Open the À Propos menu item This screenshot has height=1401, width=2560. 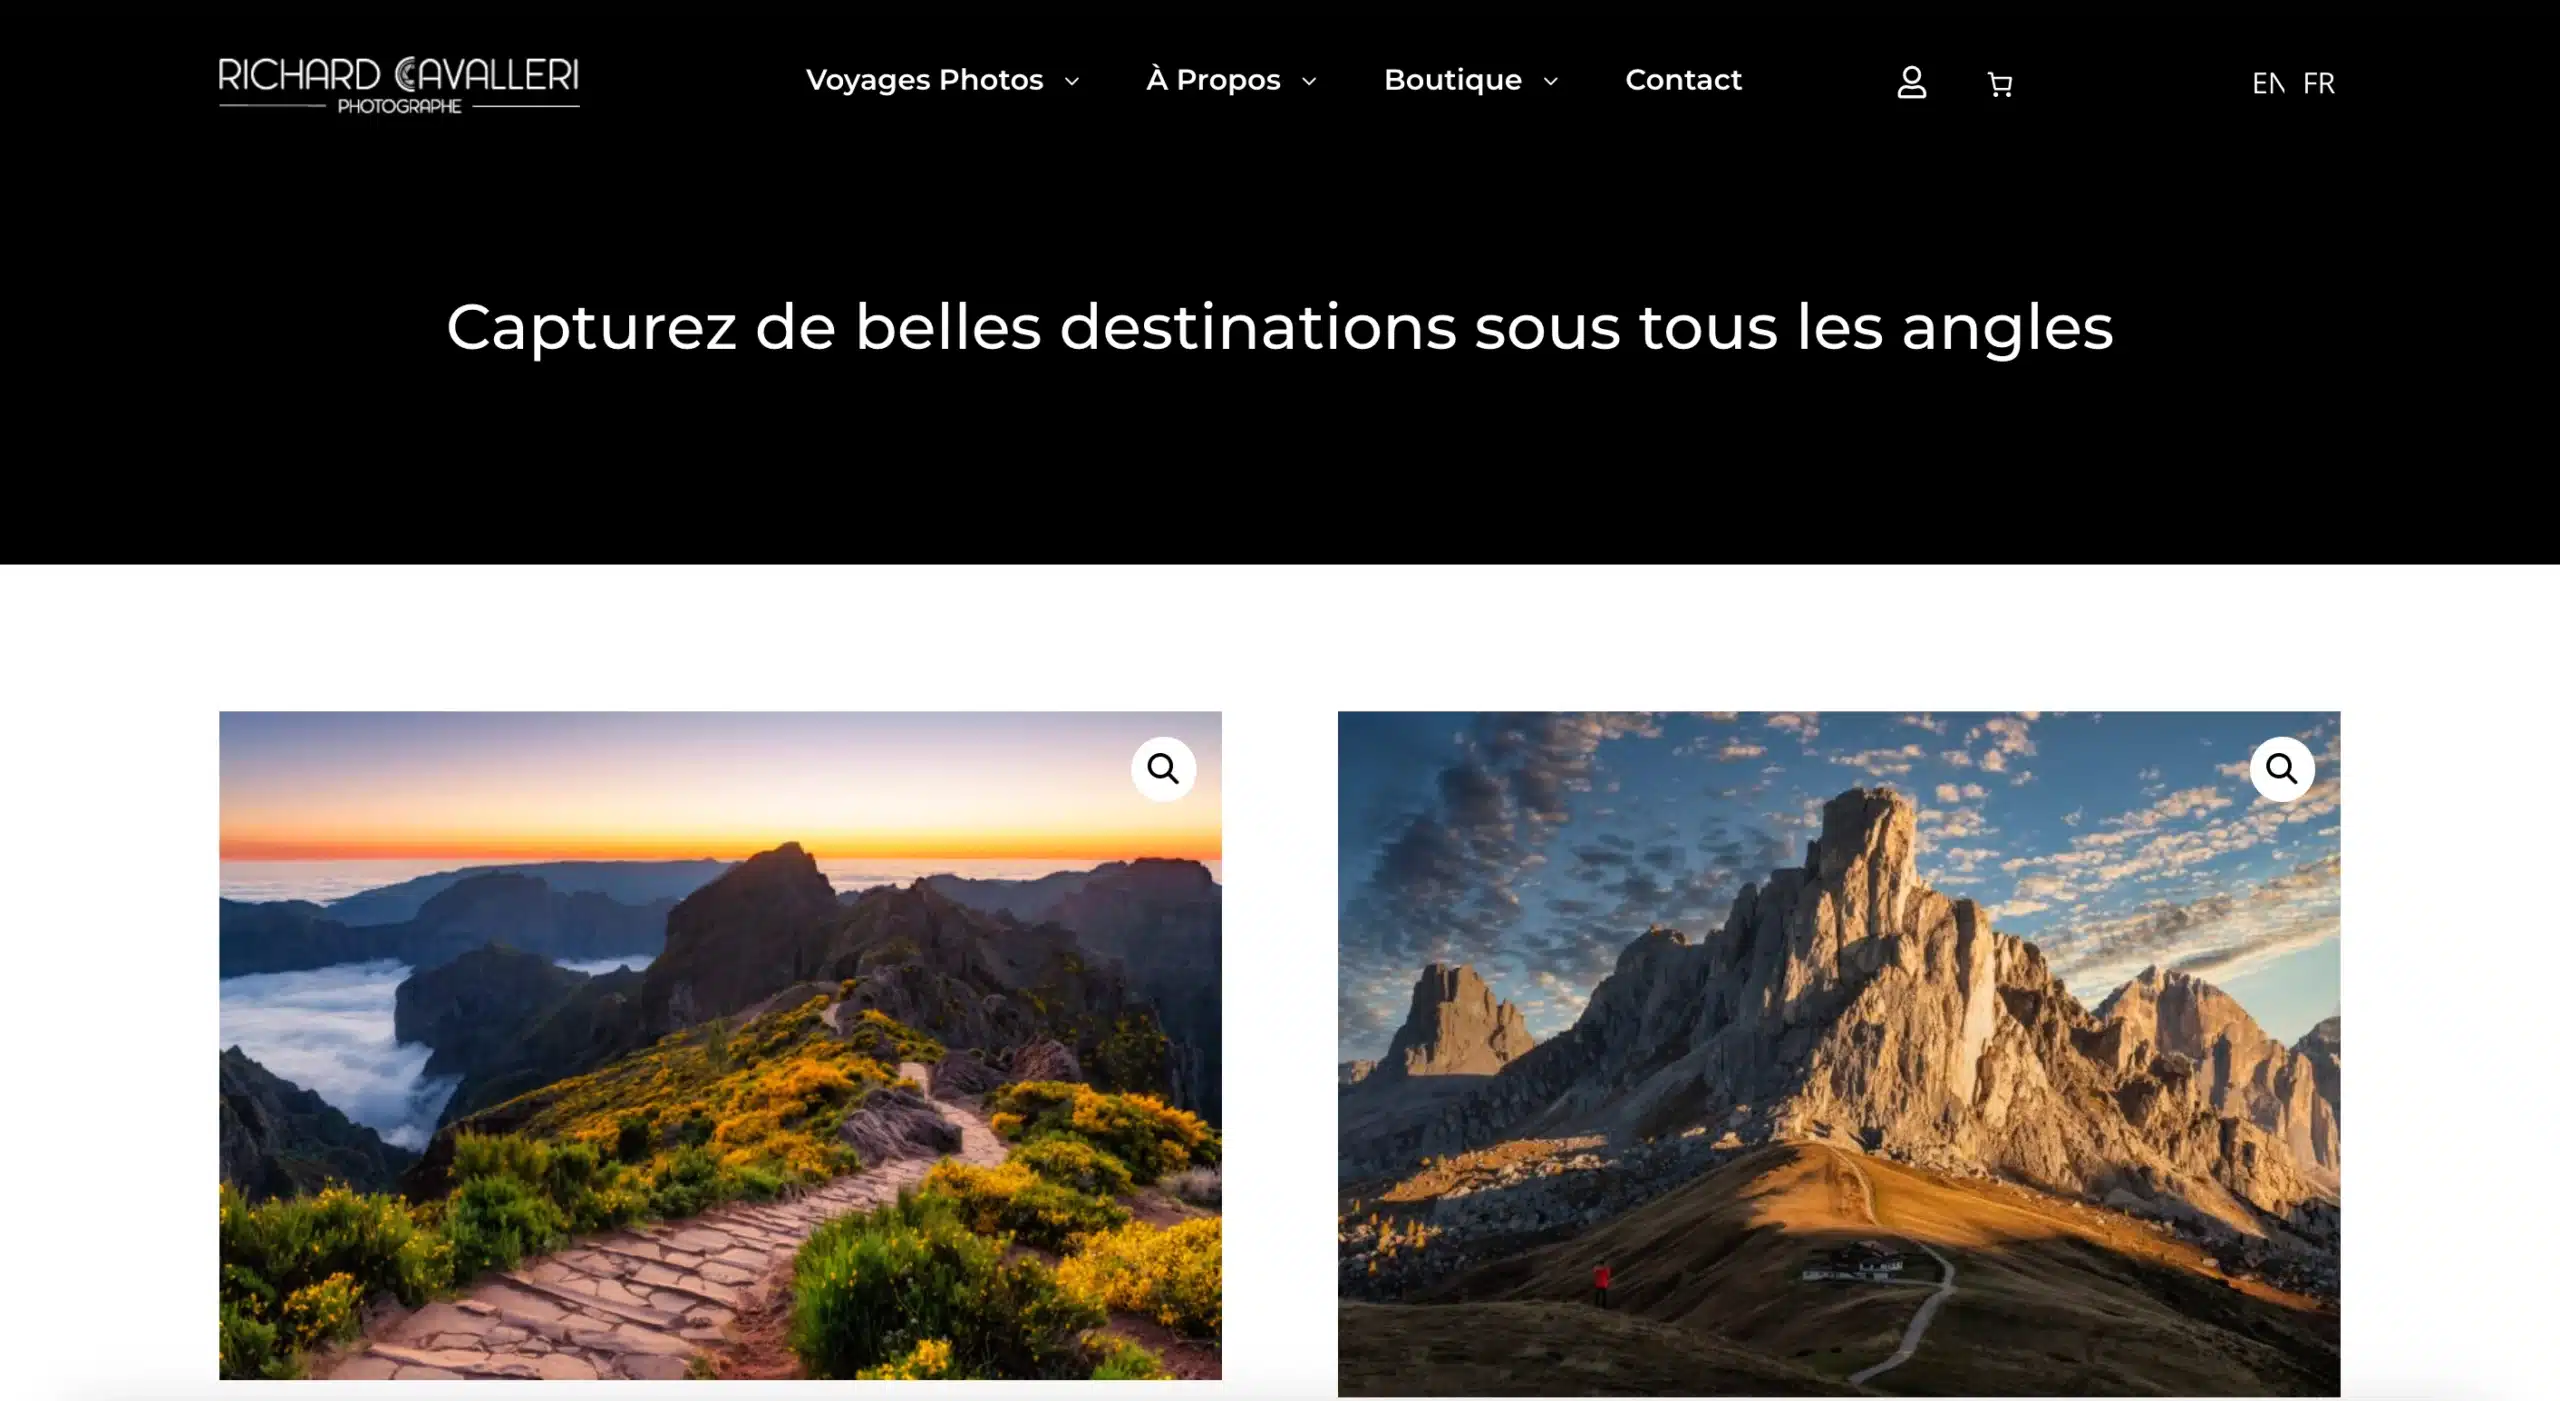pos(1213,80)
